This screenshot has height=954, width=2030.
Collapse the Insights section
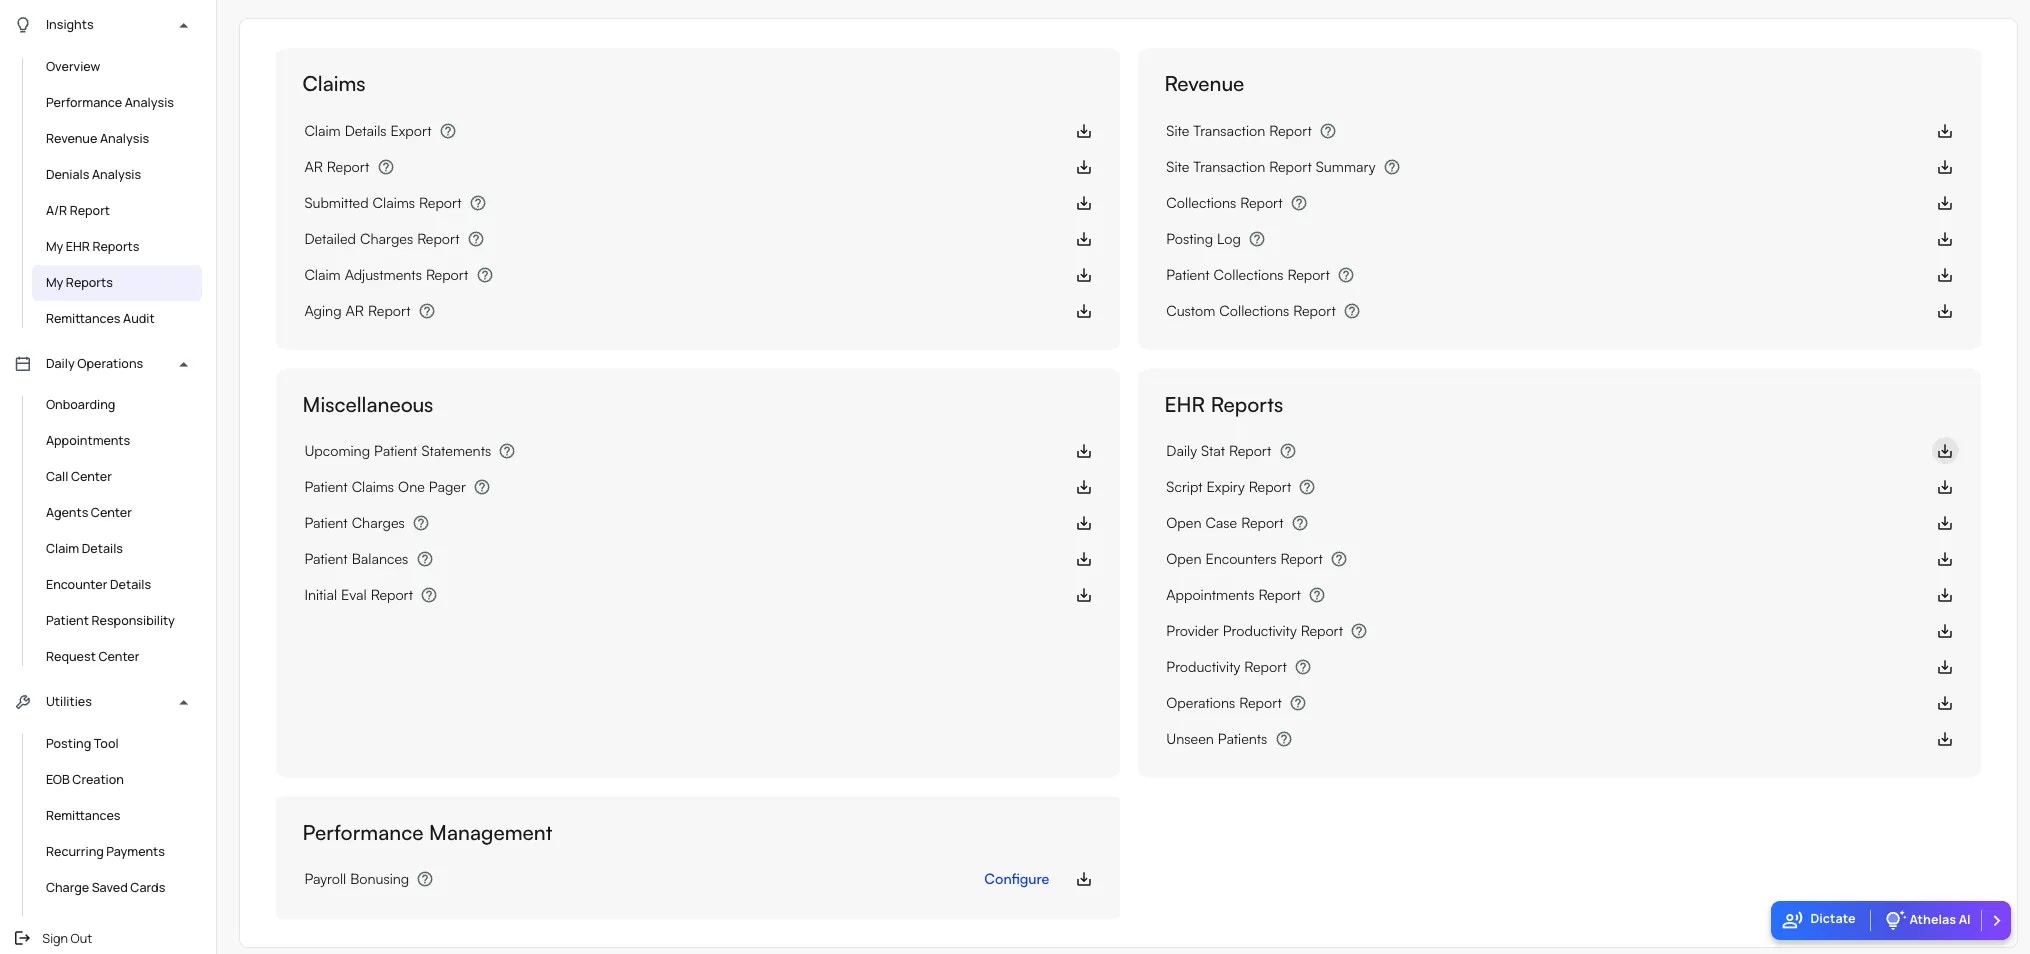(x=184, y=24)
